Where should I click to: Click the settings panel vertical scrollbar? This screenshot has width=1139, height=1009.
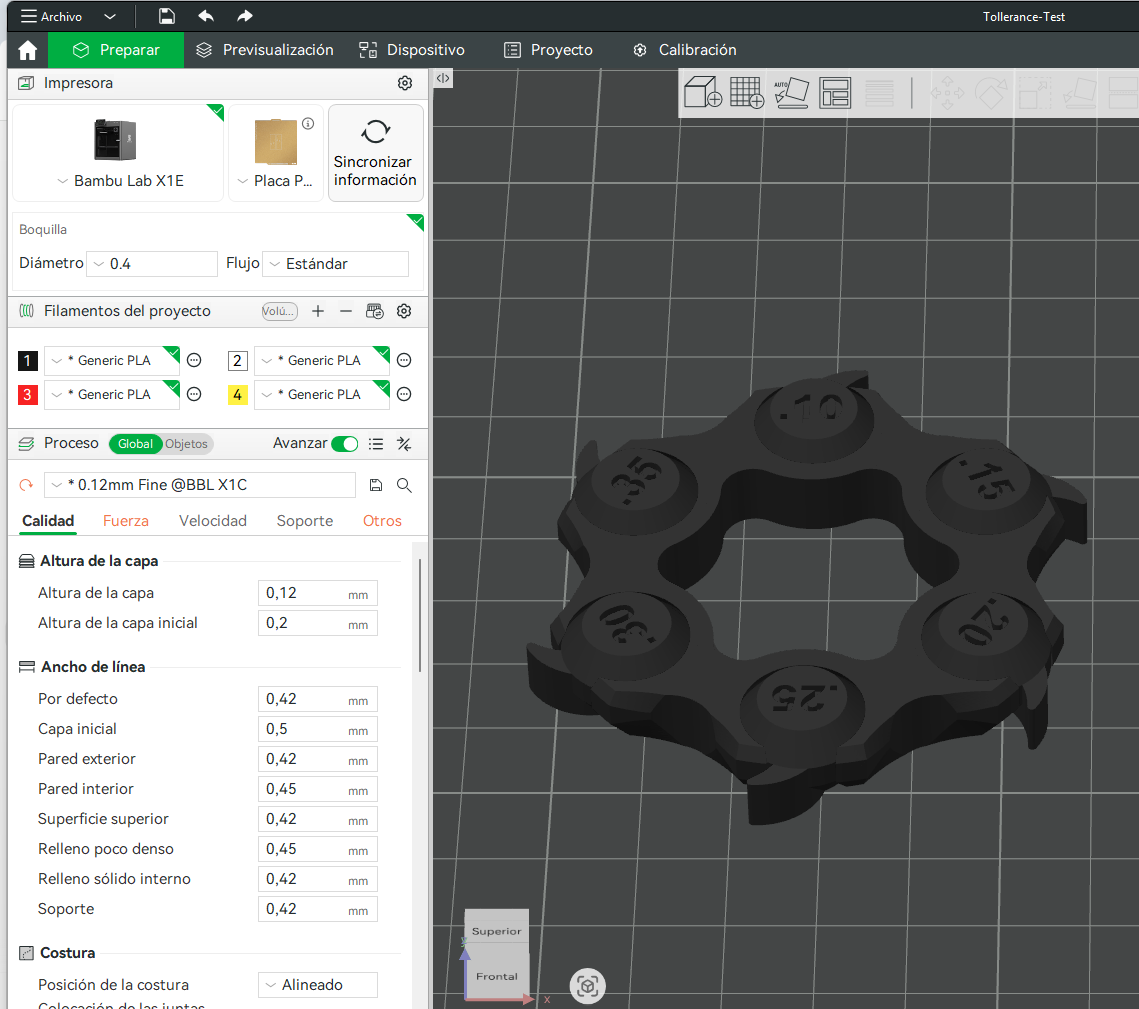tap(420, 615)
